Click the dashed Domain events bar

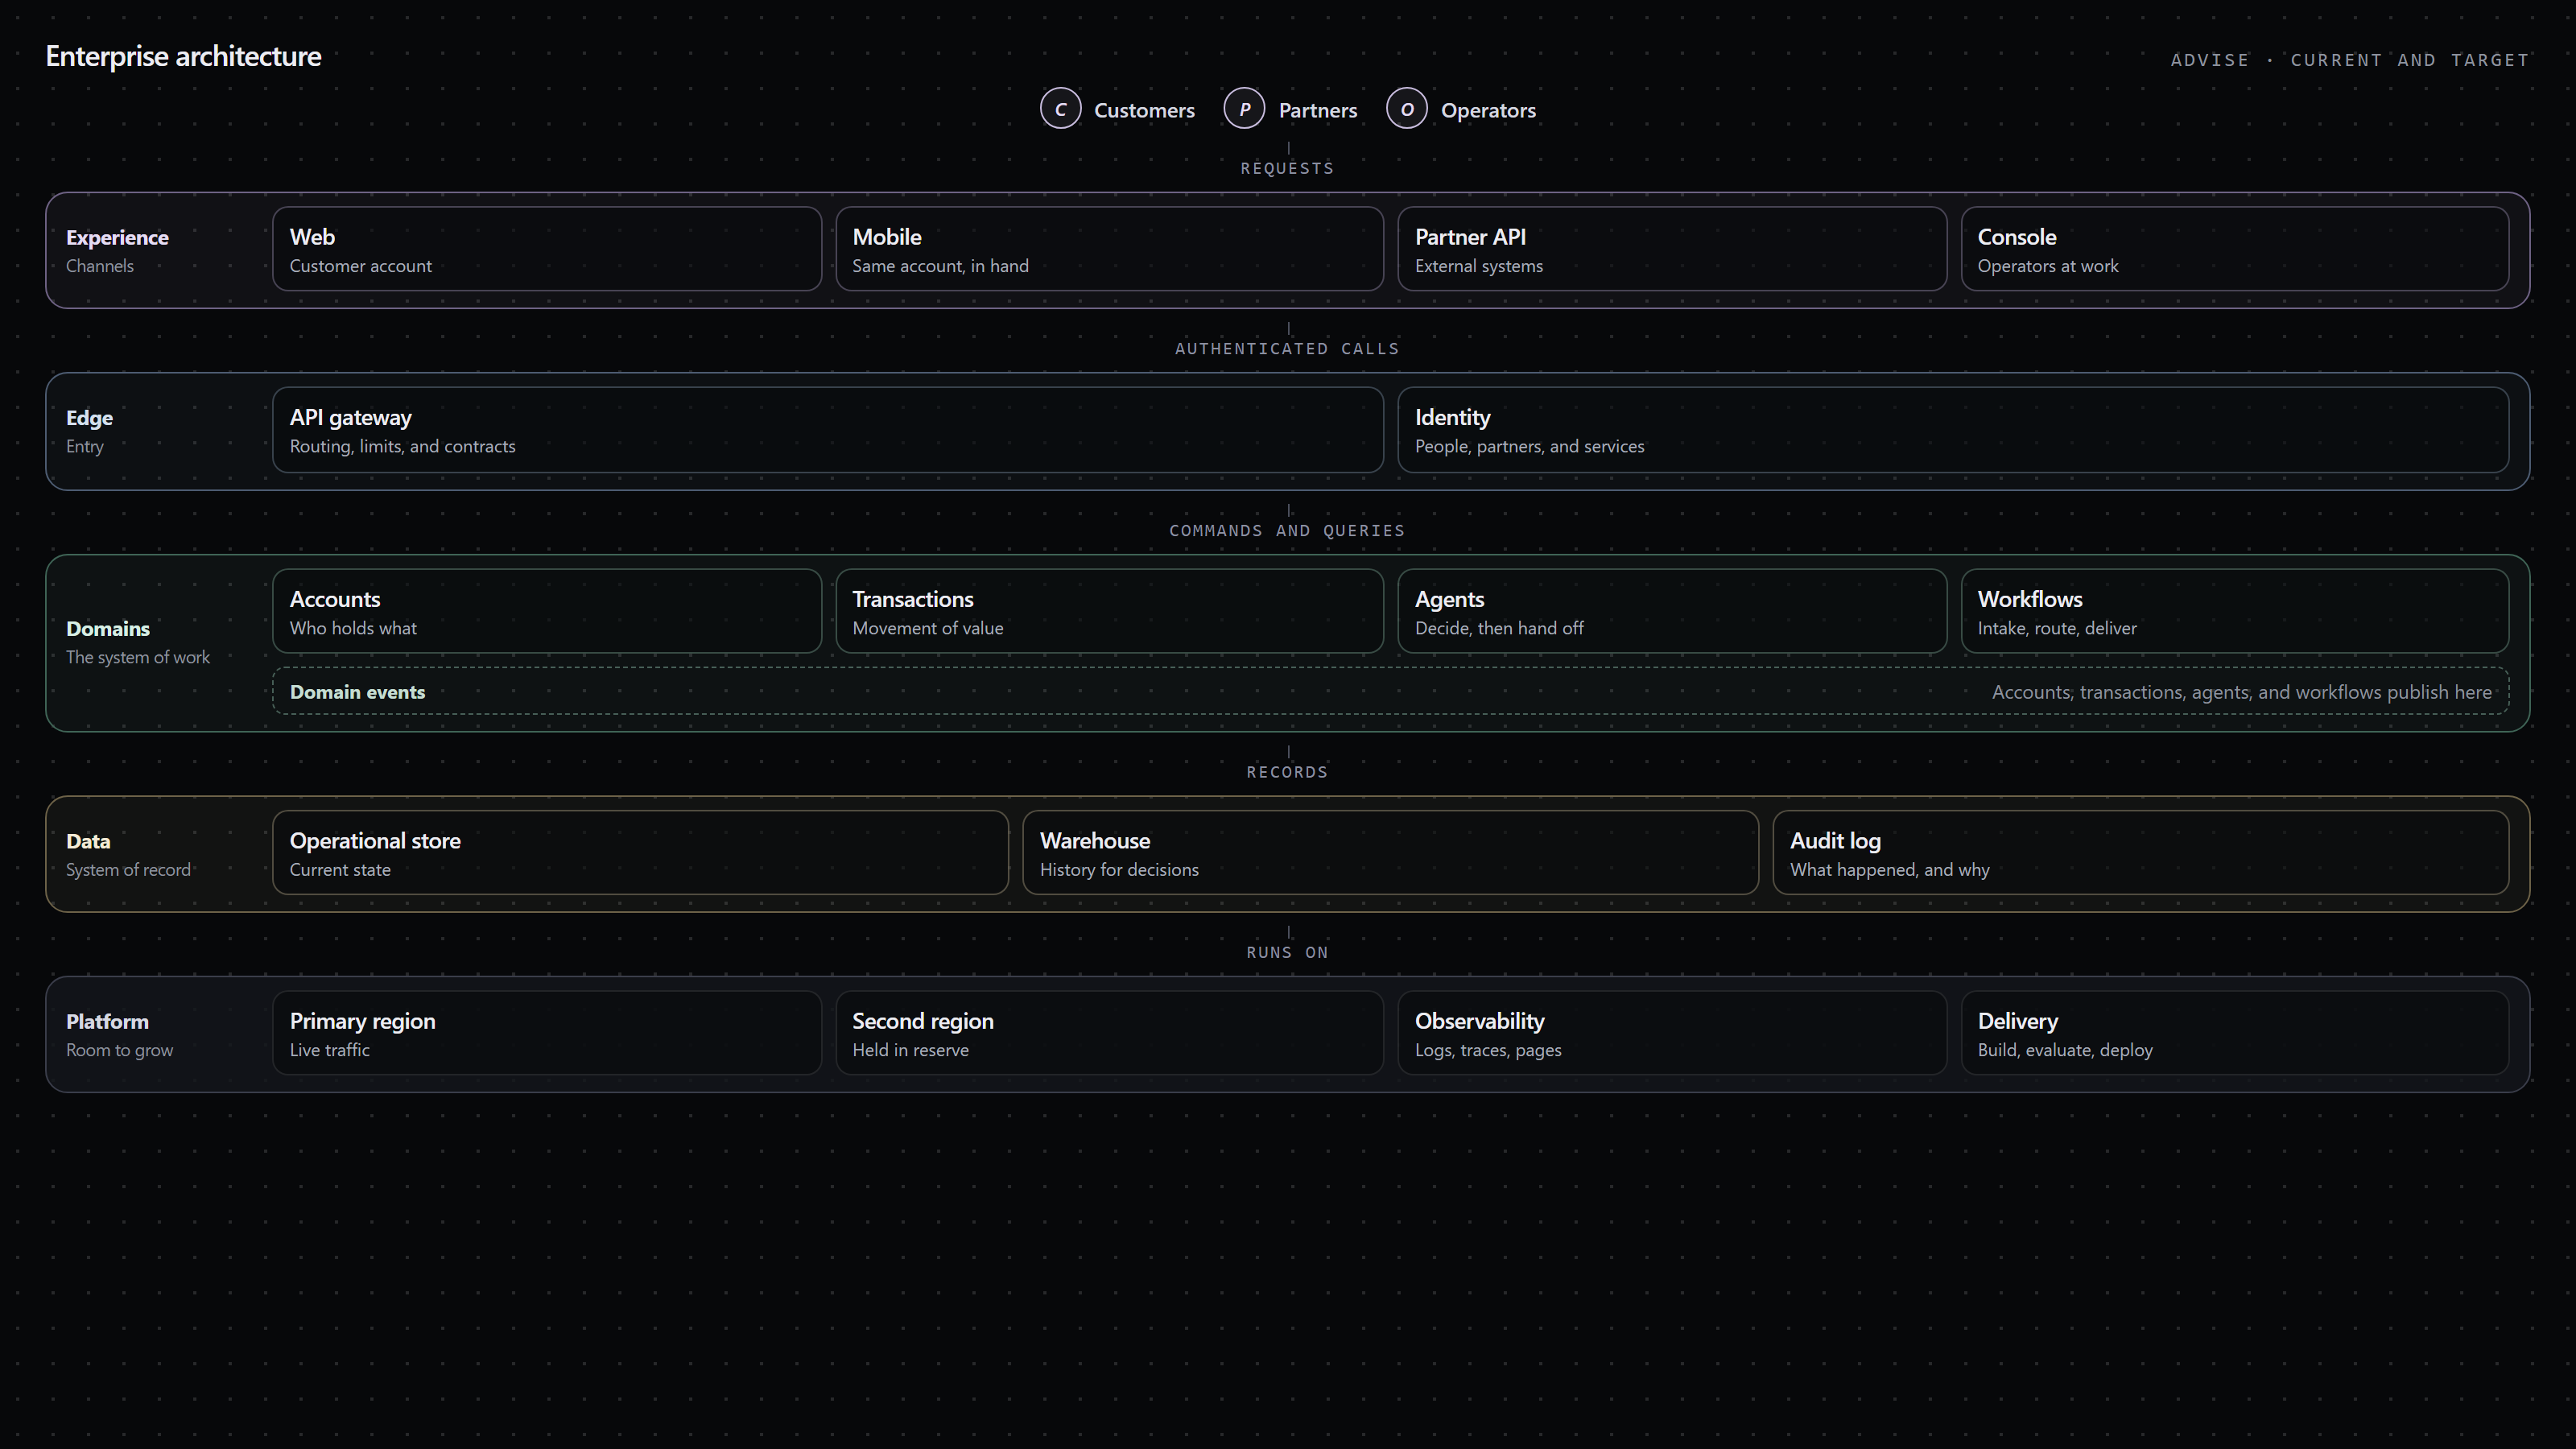1391,691
